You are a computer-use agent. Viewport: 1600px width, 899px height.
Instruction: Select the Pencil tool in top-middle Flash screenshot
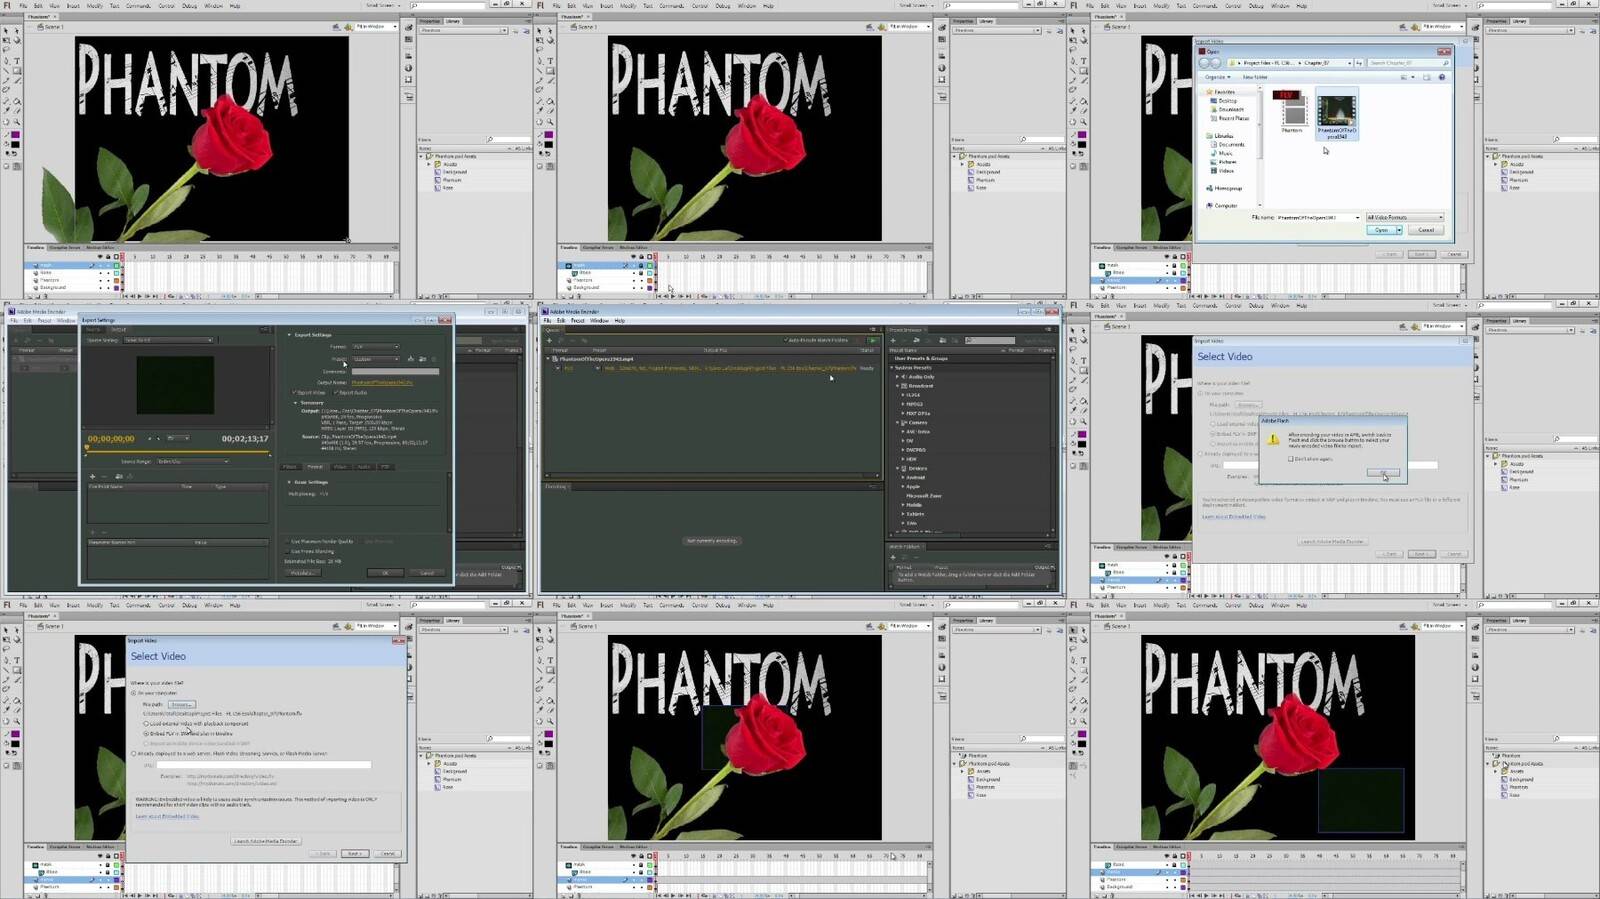click(x=540, y=80)
